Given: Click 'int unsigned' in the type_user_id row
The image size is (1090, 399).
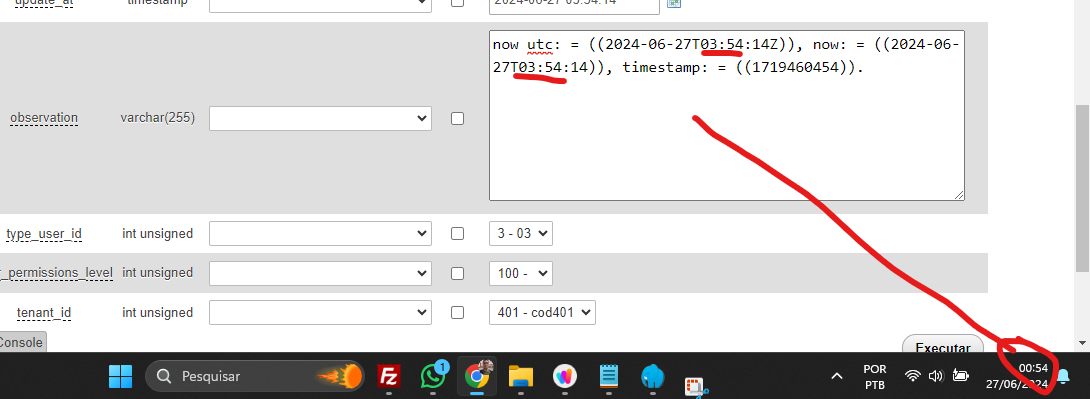Looking at the screenshot, I should (158, 234).
